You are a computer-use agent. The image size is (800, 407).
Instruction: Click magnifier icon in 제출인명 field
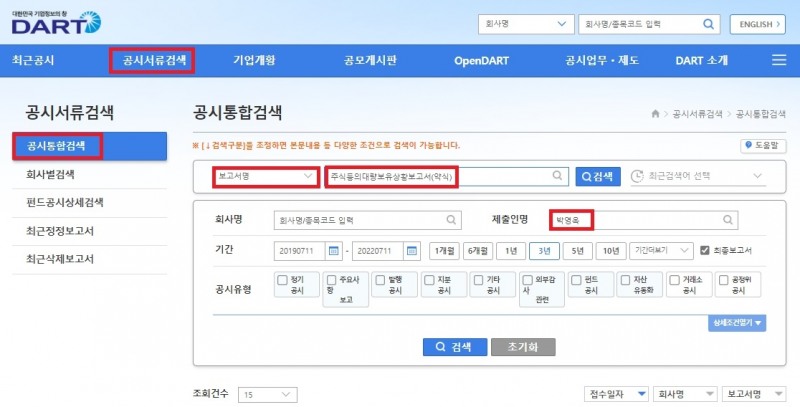pos(728,220)
